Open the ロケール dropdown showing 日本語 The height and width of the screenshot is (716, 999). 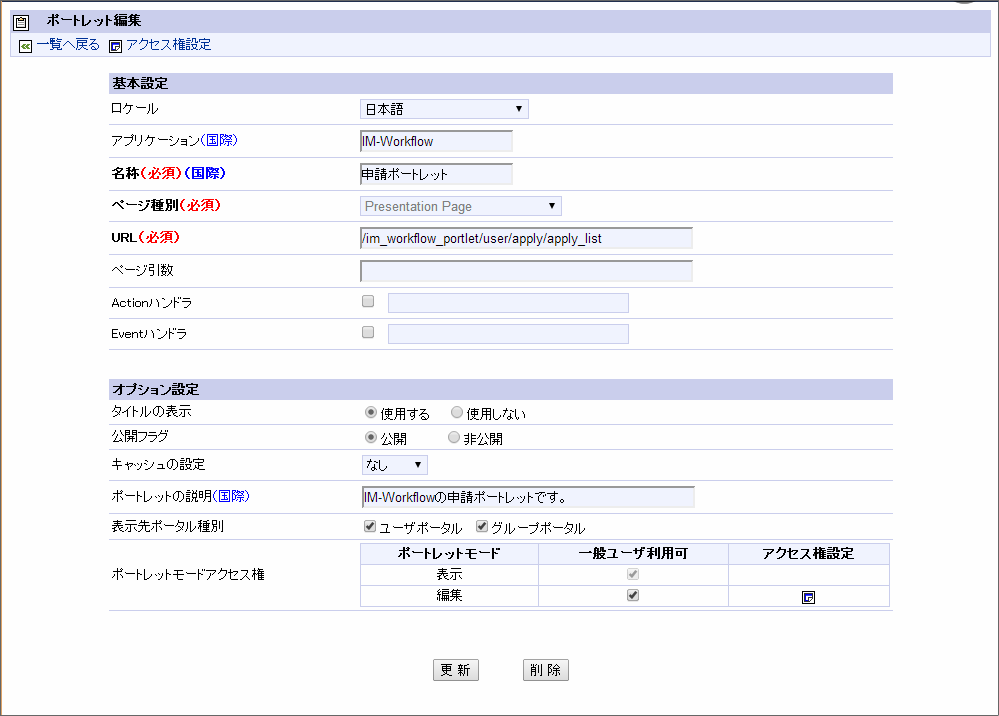(x=444, y=109)
